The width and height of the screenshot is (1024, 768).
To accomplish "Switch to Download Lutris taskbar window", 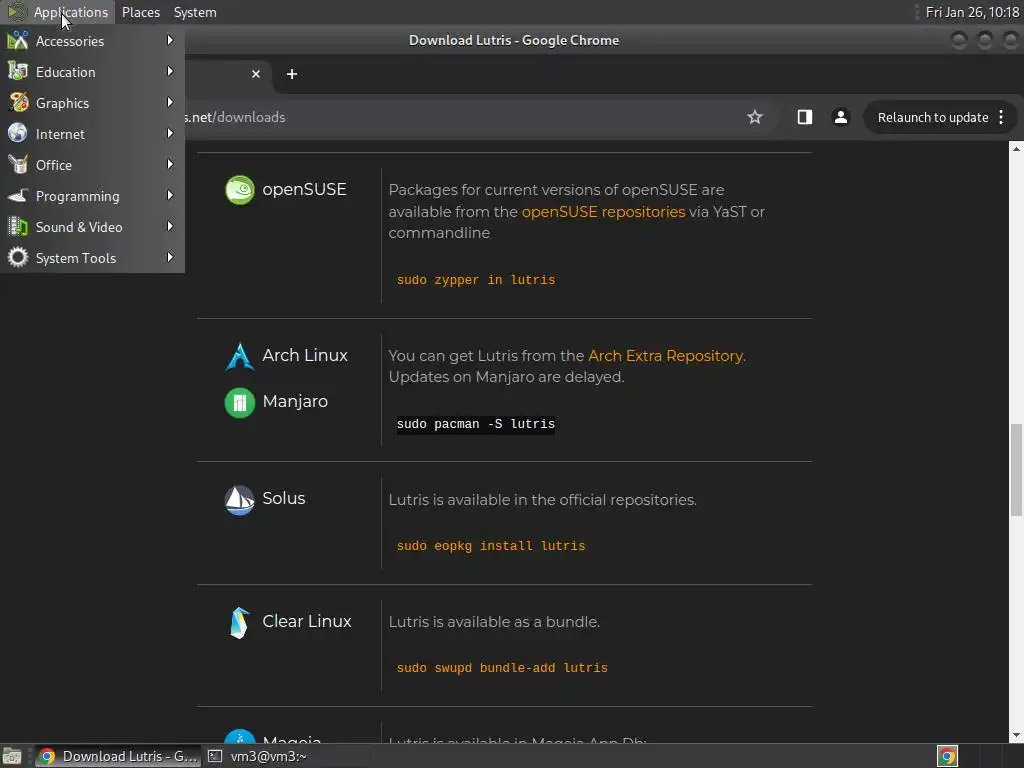I will click(x=118, y=756).
